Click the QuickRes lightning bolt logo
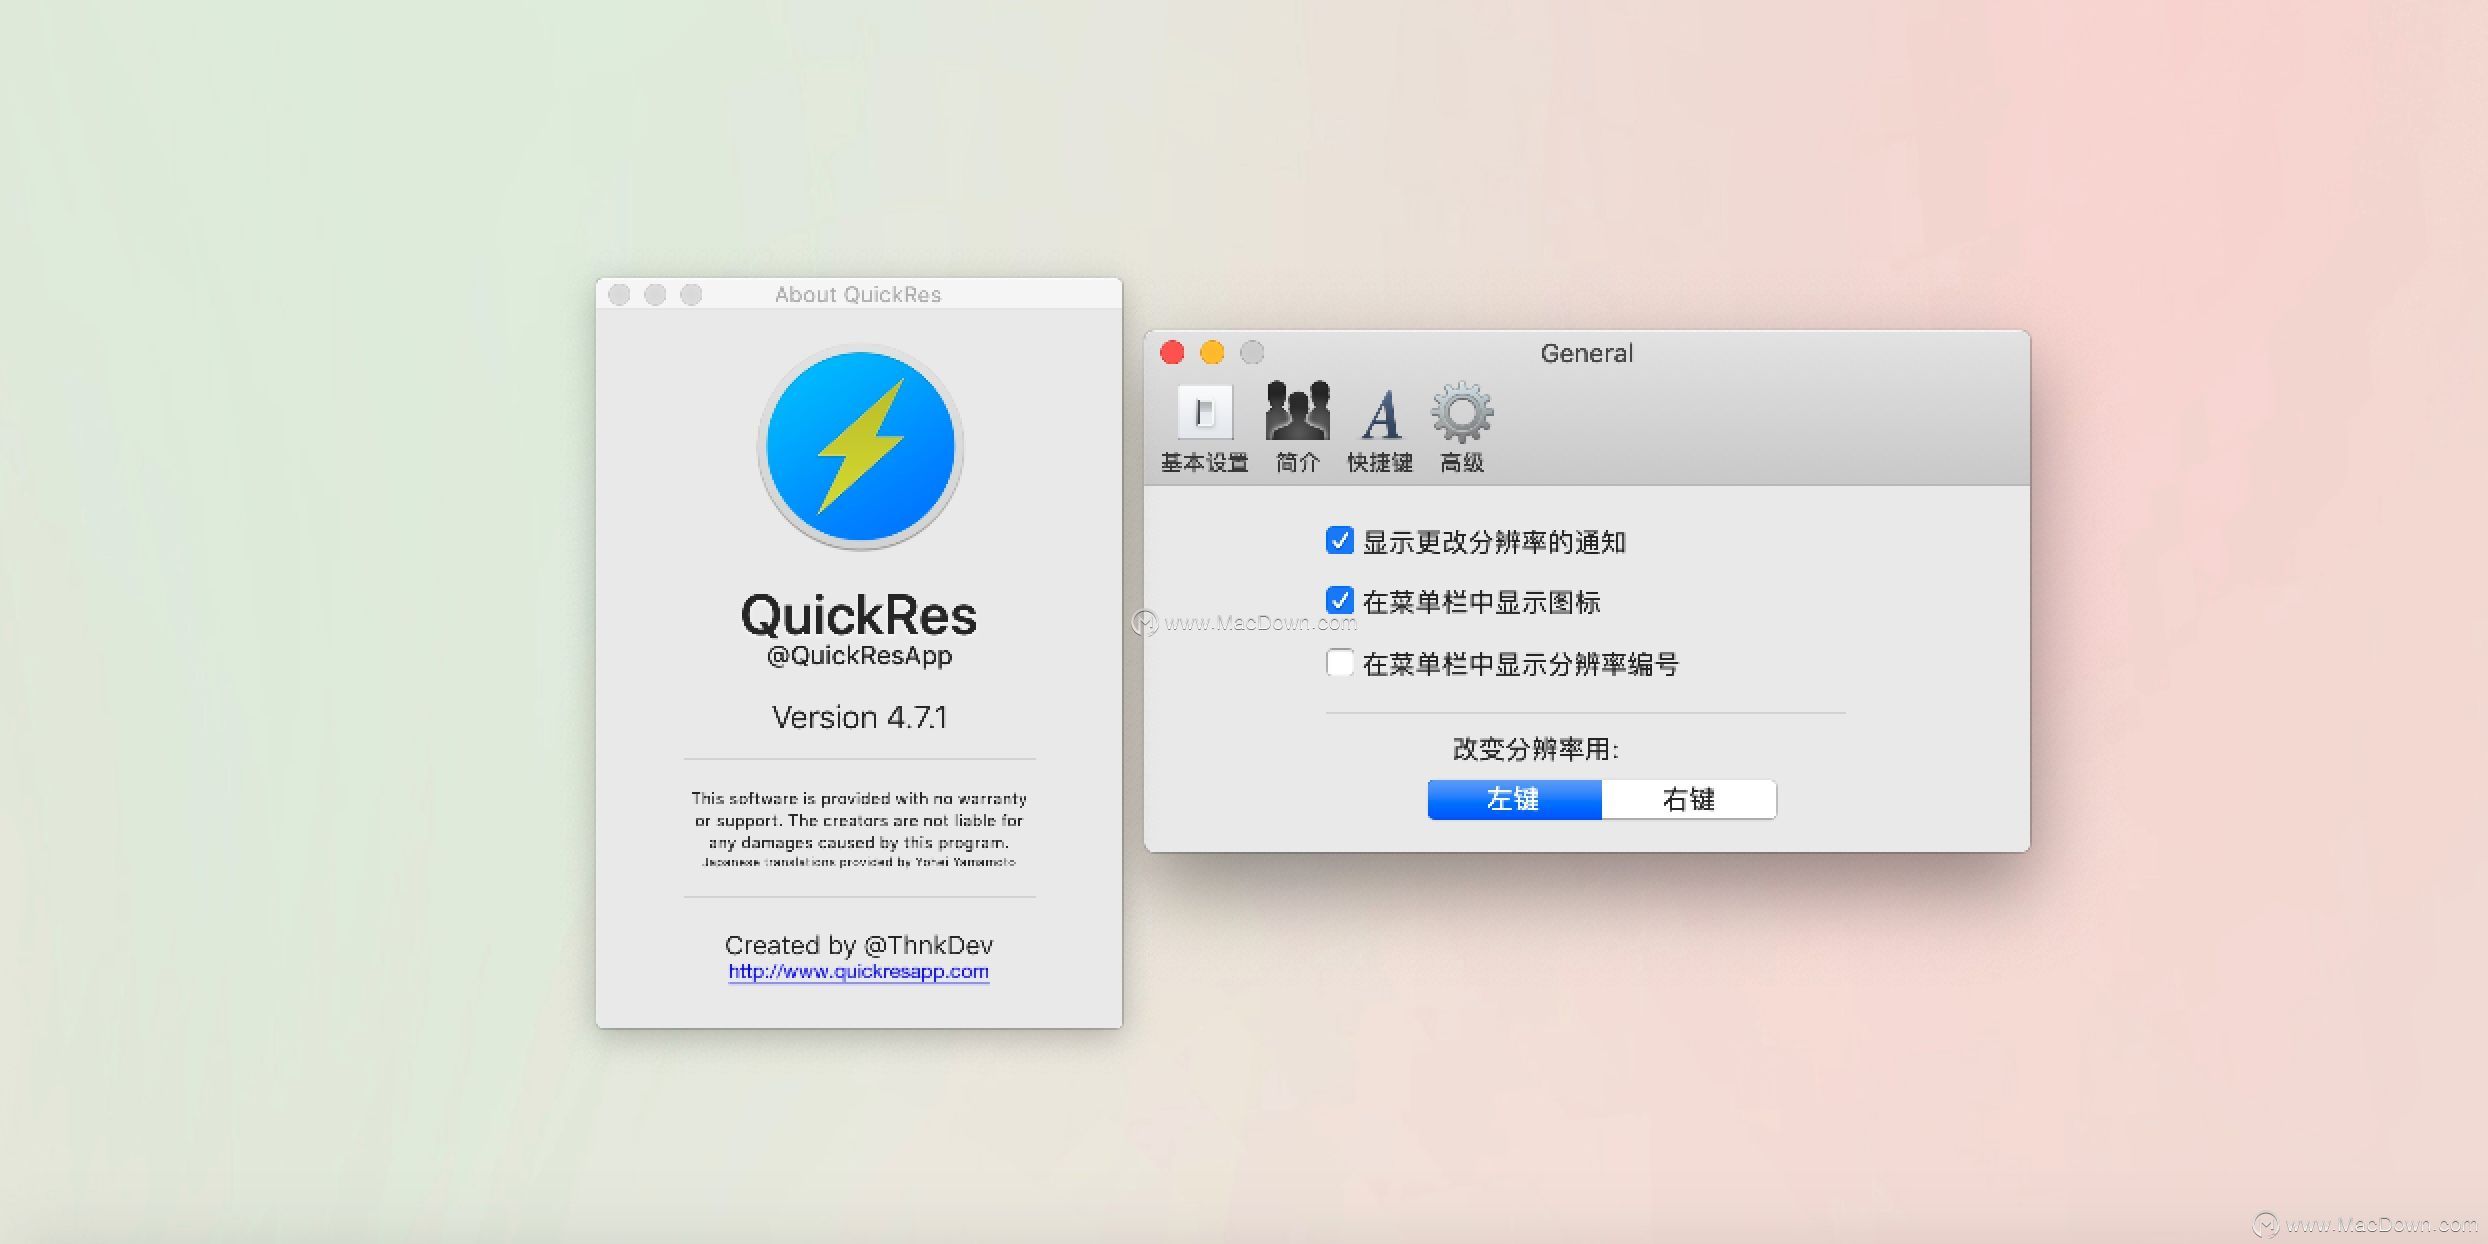 (x=860, y=447)
